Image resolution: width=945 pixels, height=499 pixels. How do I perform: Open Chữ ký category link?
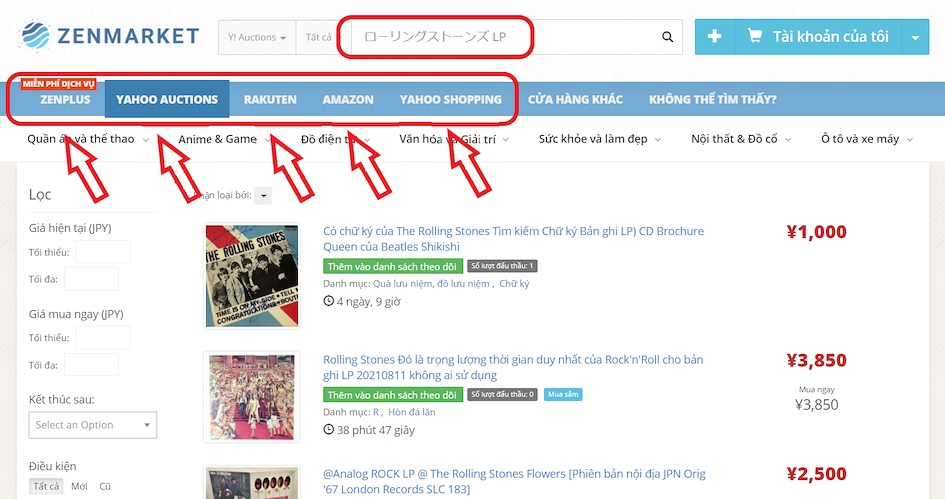[x=514, y=283]
